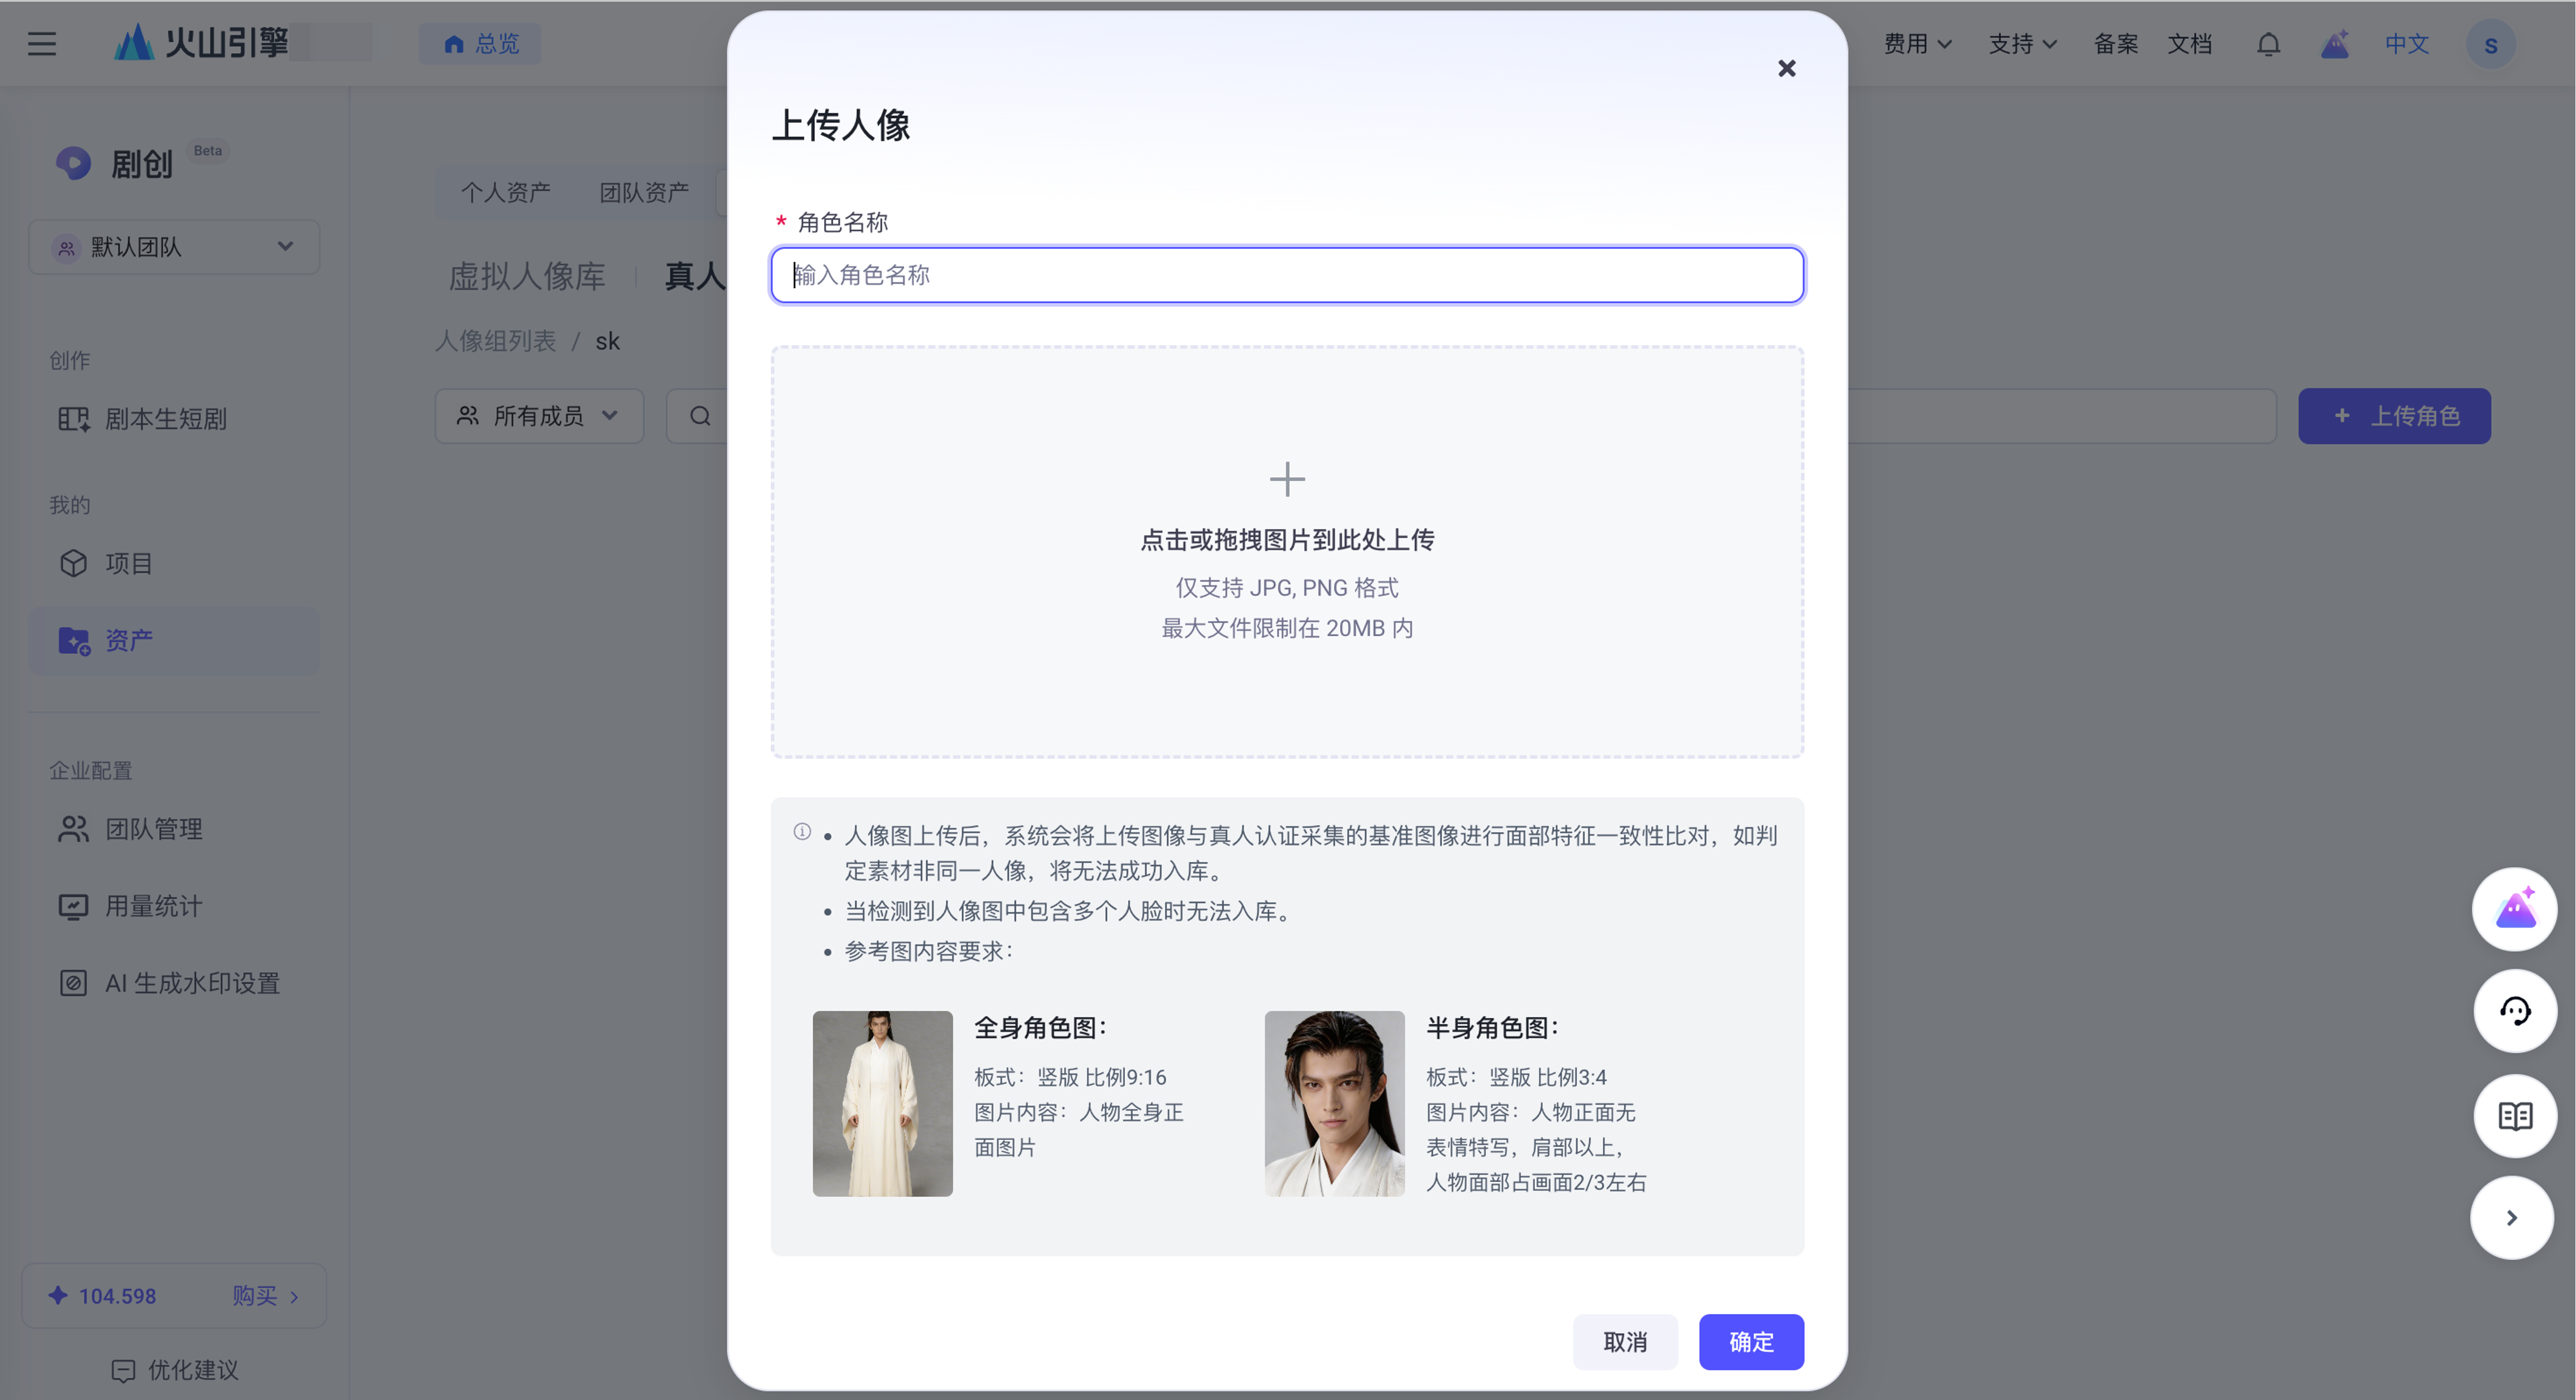Viewport: 2576px width, 1400px height.
Task: Confirm upload with the 确定 button
Action: (1751, 1342)
